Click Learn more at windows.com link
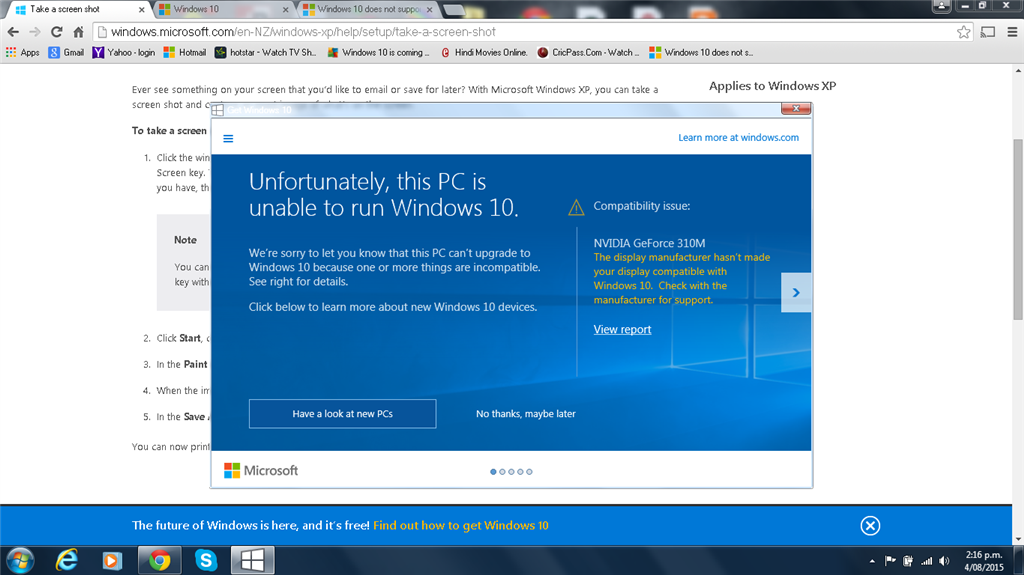Image resolution: width=1024 pixels, height=575 pixels. pyautogui.click(x=738, y=138)
